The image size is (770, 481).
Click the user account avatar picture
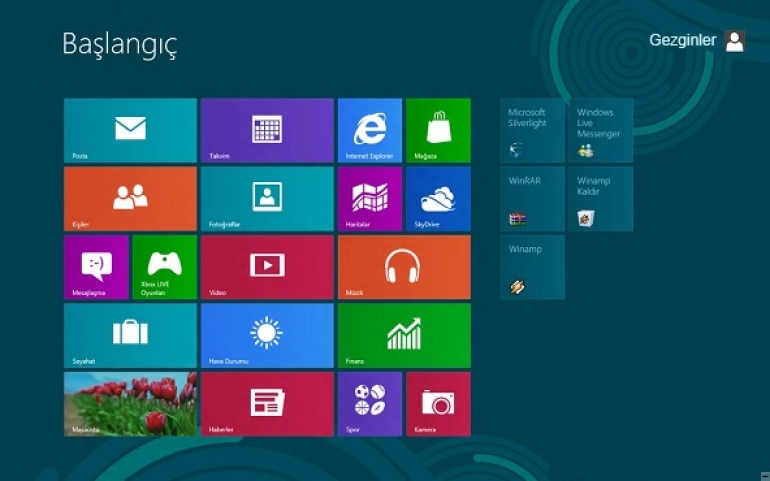[x=735, y=41]
